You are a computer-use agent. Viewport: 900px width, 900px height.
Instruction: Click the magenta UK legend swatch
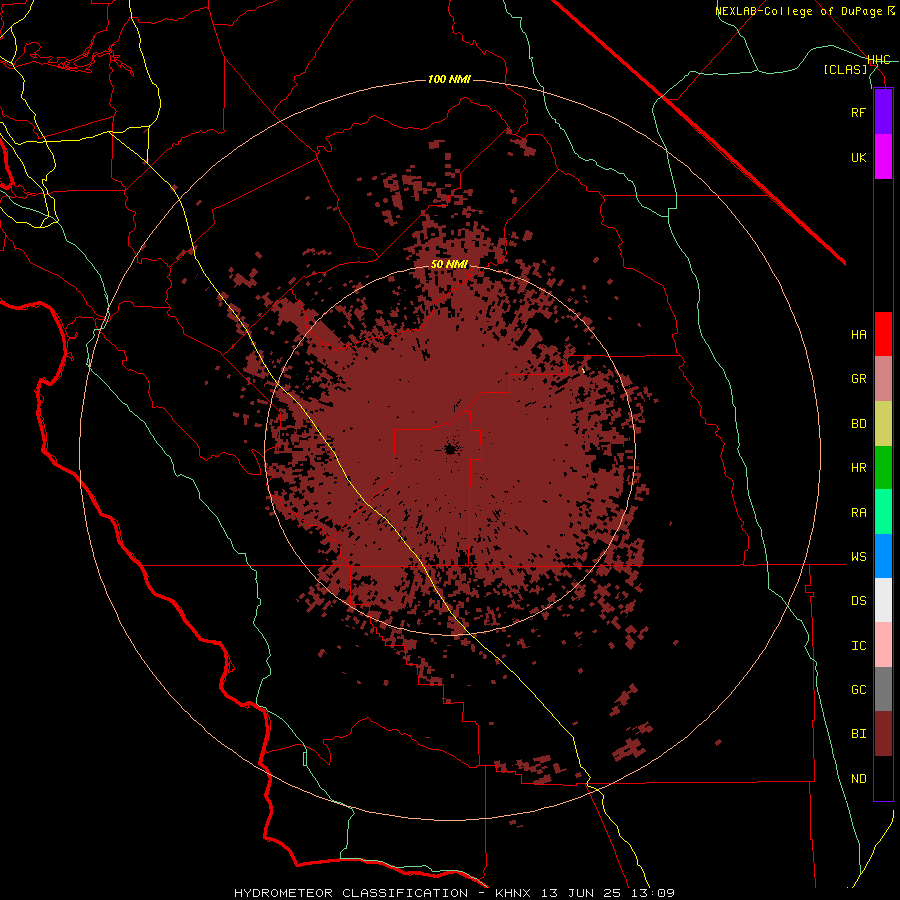(883, 157)
